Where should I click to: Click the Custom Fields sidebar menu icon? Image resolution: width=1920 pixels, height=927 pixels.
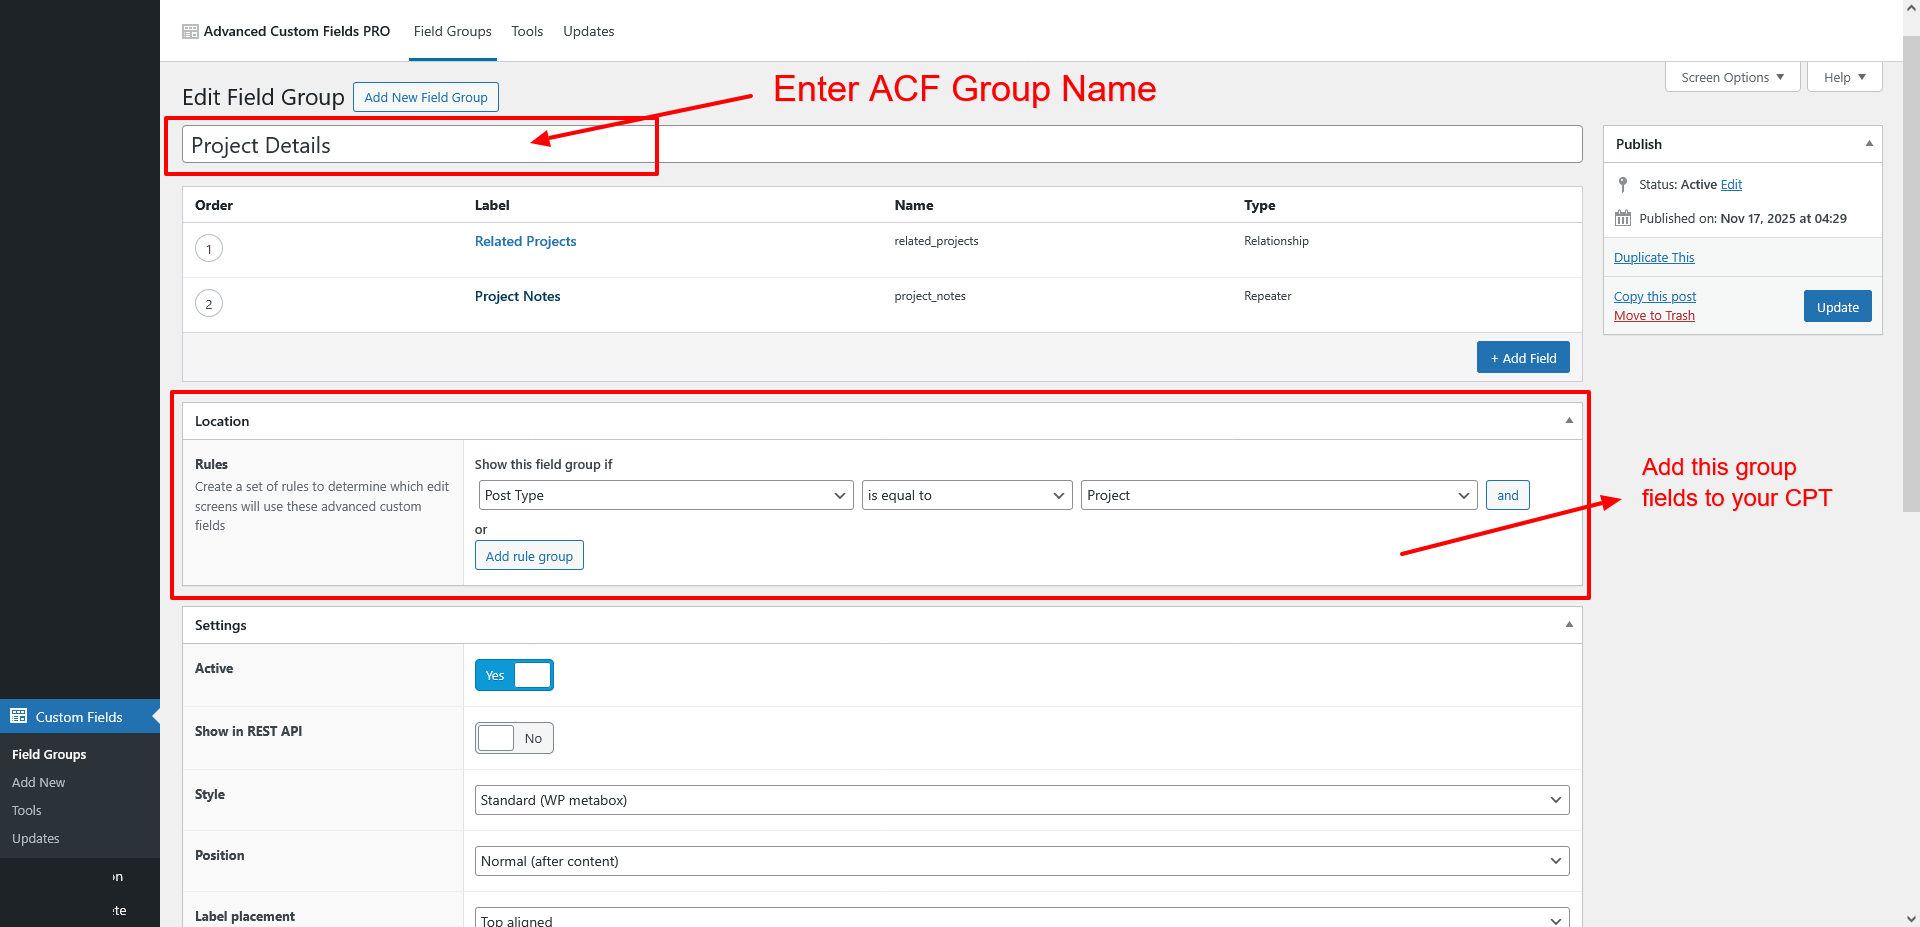click(x=19, y=716)
